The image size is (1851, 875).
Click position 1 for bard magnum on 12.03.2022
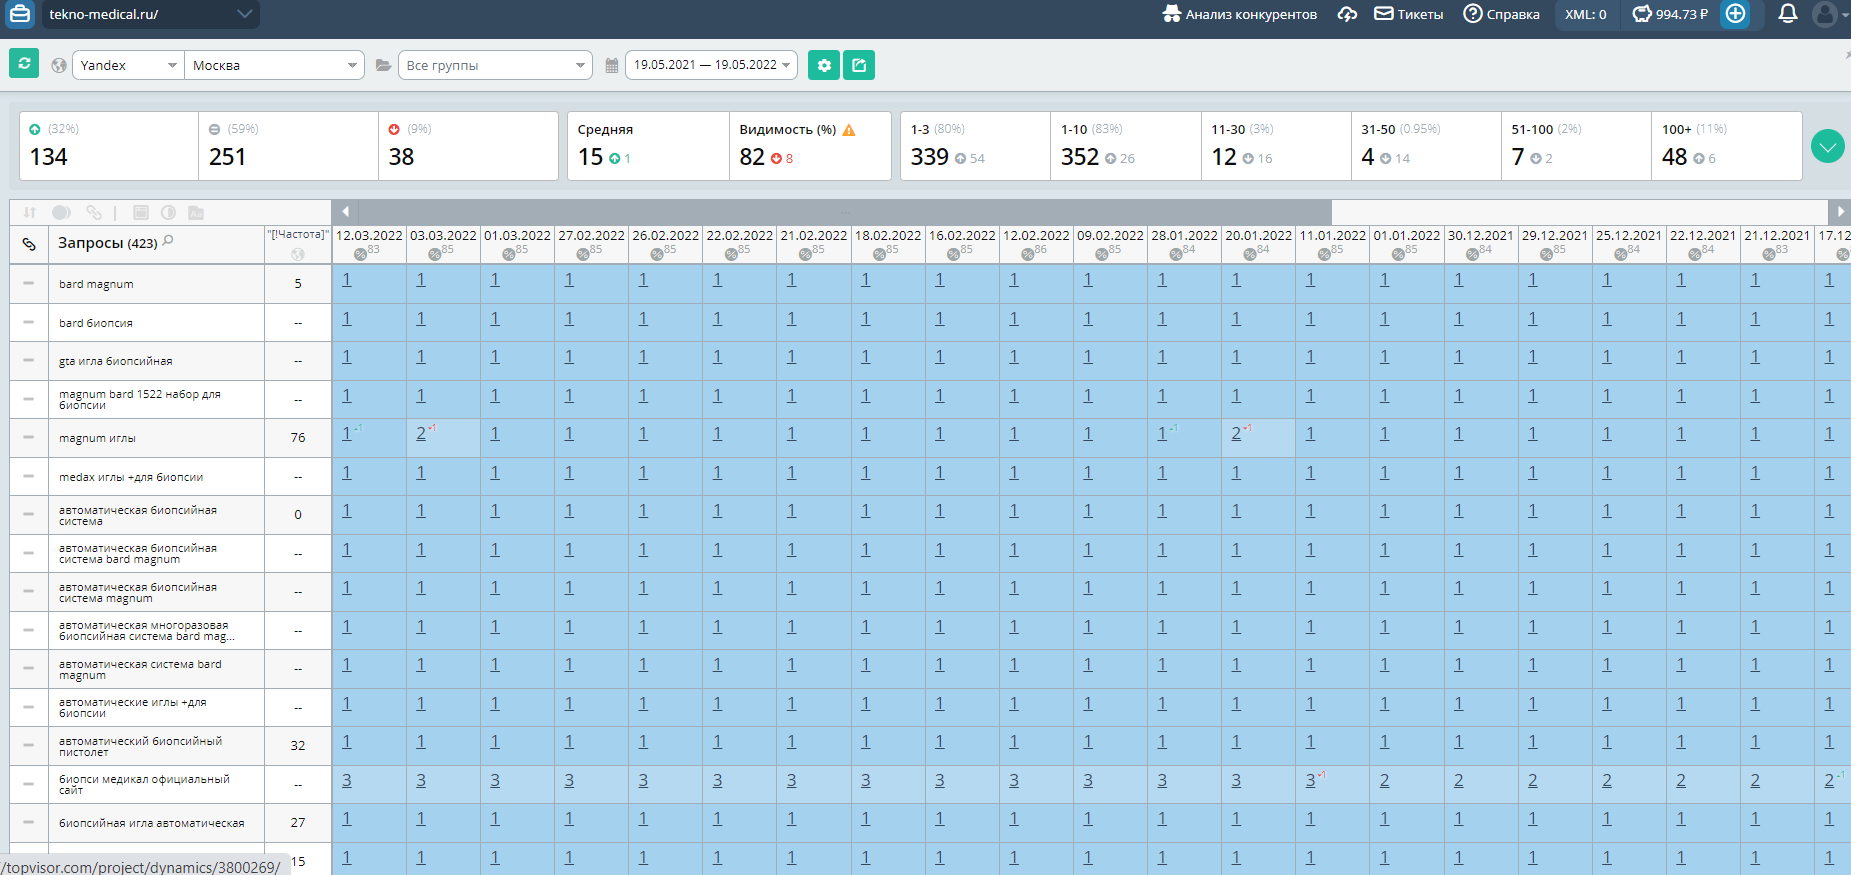347,280
